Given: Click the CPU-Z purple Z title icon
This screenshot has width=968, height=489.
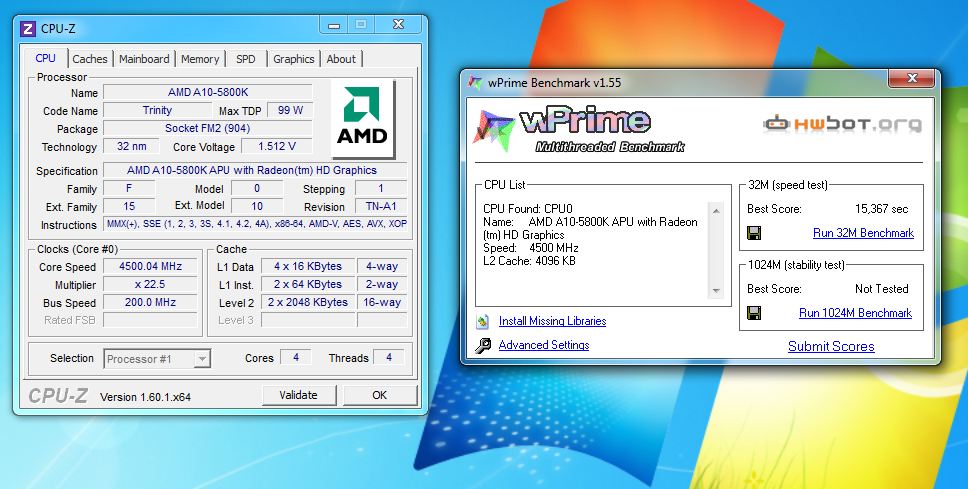Looking at the screenshot, I should pos(28,29).
